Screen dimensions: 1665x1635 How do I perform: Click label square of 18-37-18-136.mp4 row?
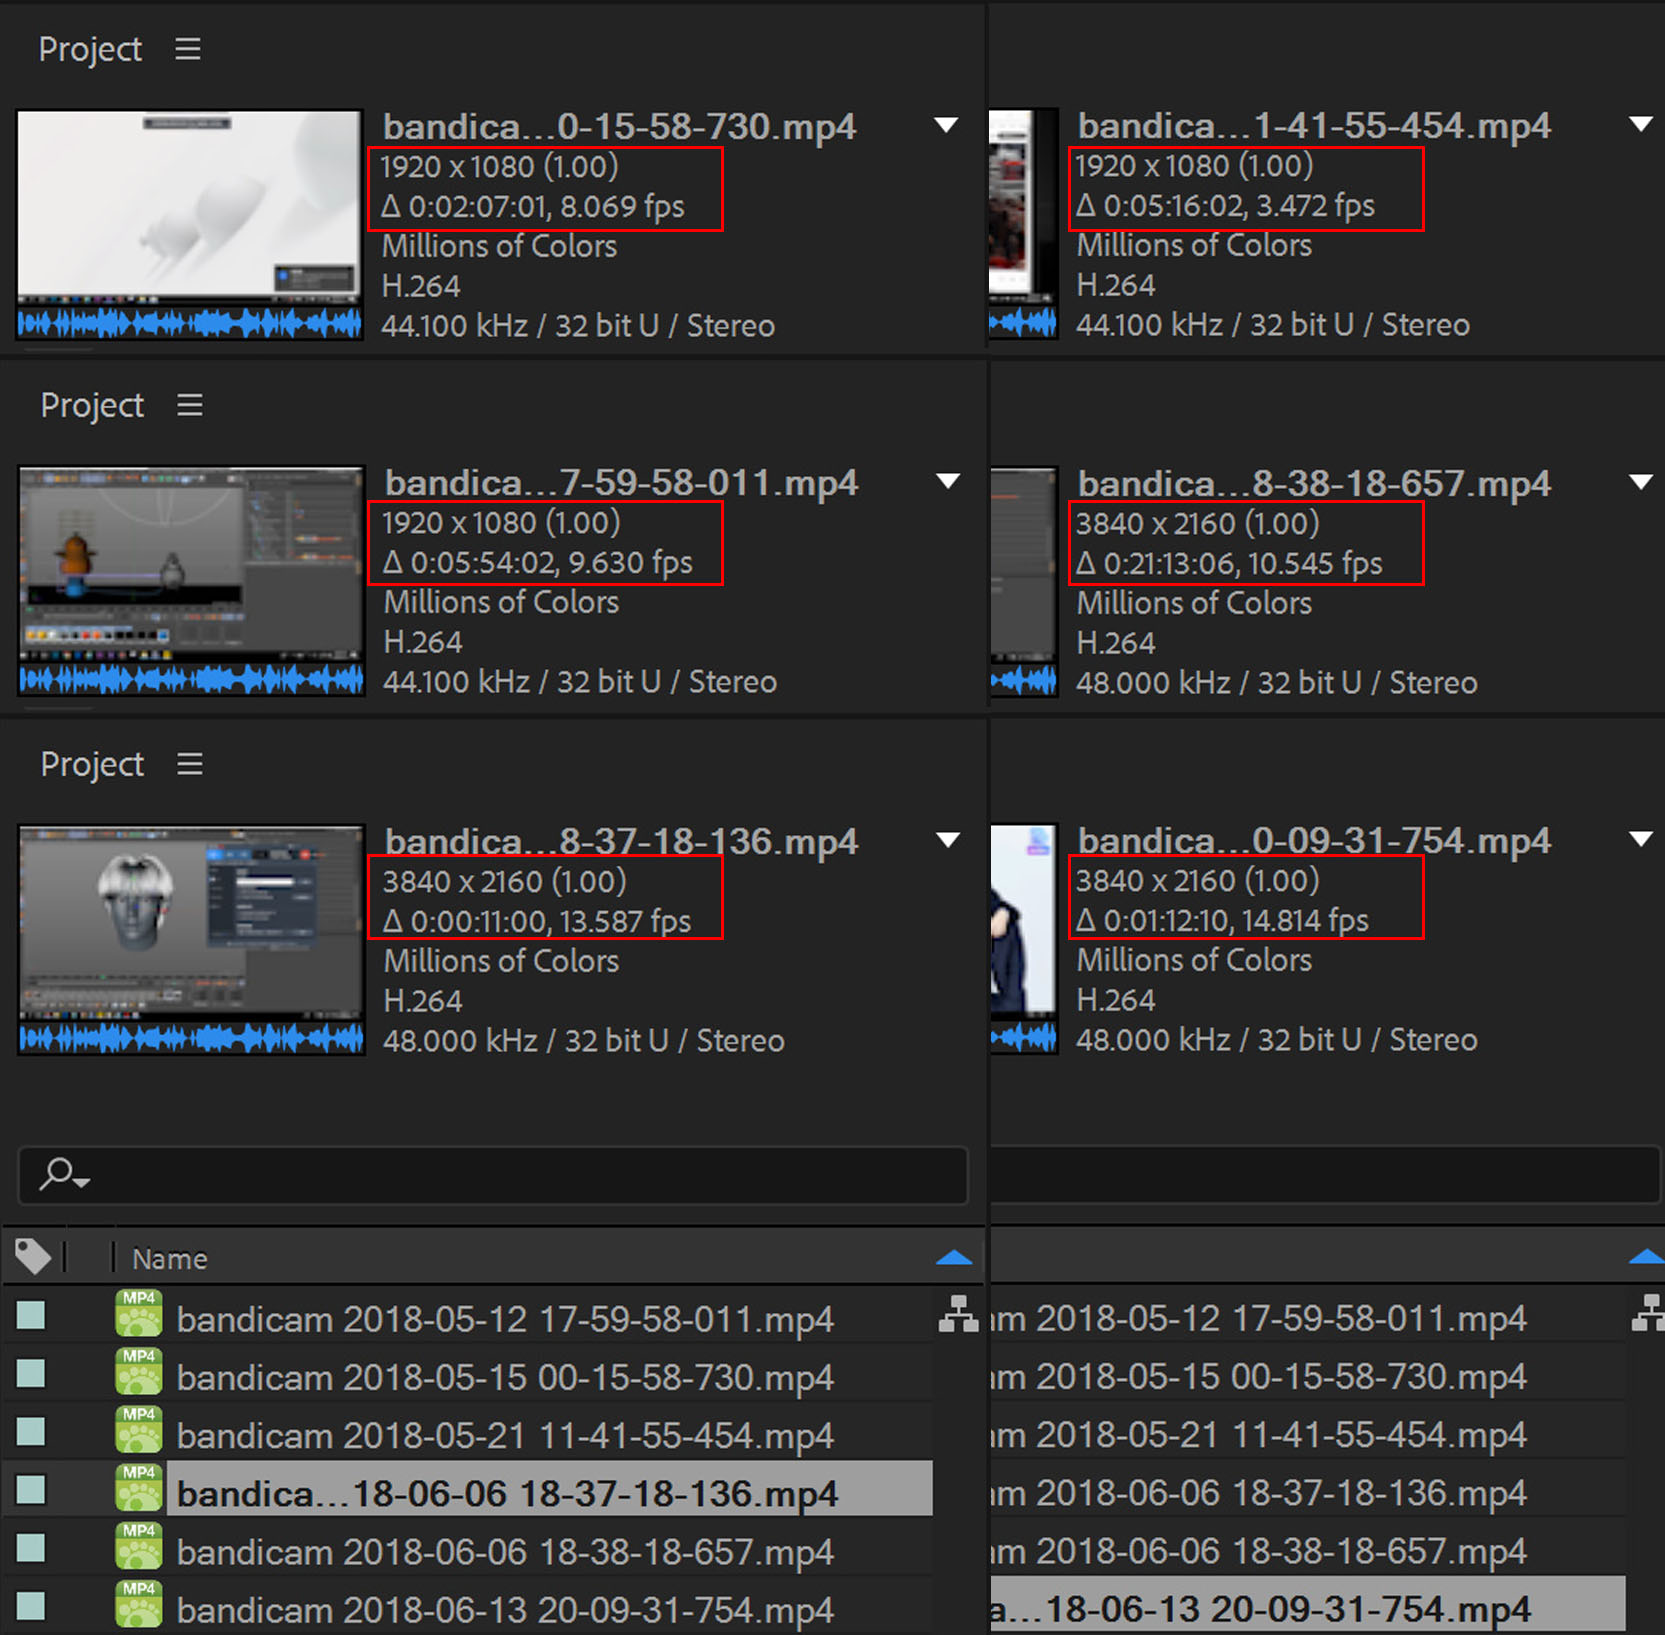pos(31,1490)
